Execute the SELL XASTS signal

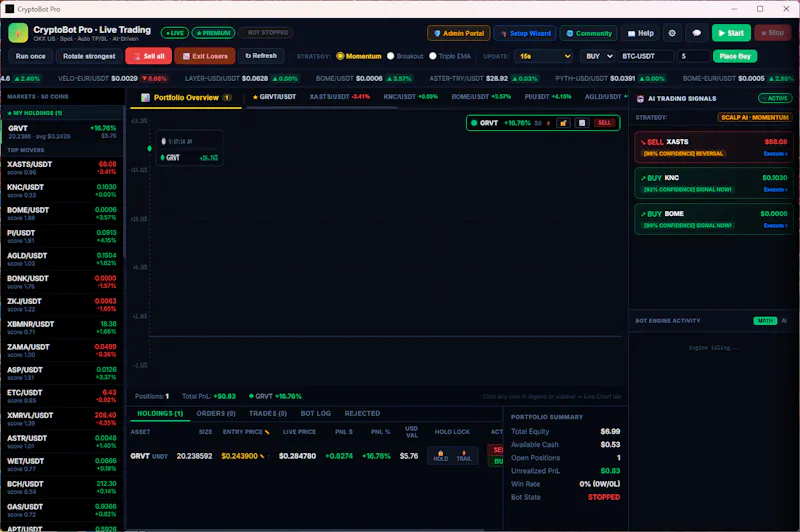775,154
